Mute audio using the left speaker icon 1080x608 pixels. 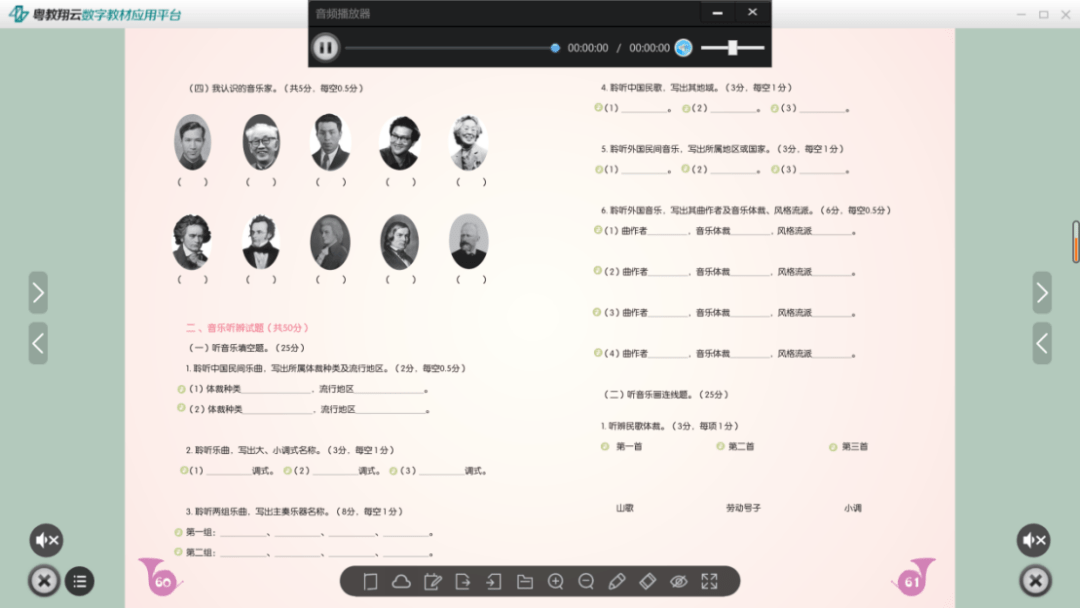45,540
